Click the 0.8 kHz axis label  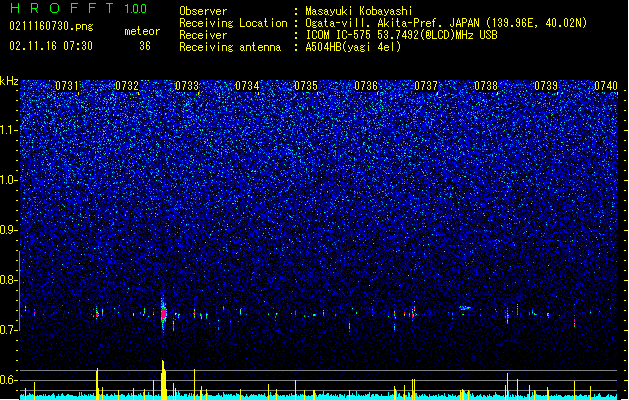tap(9, 280)
